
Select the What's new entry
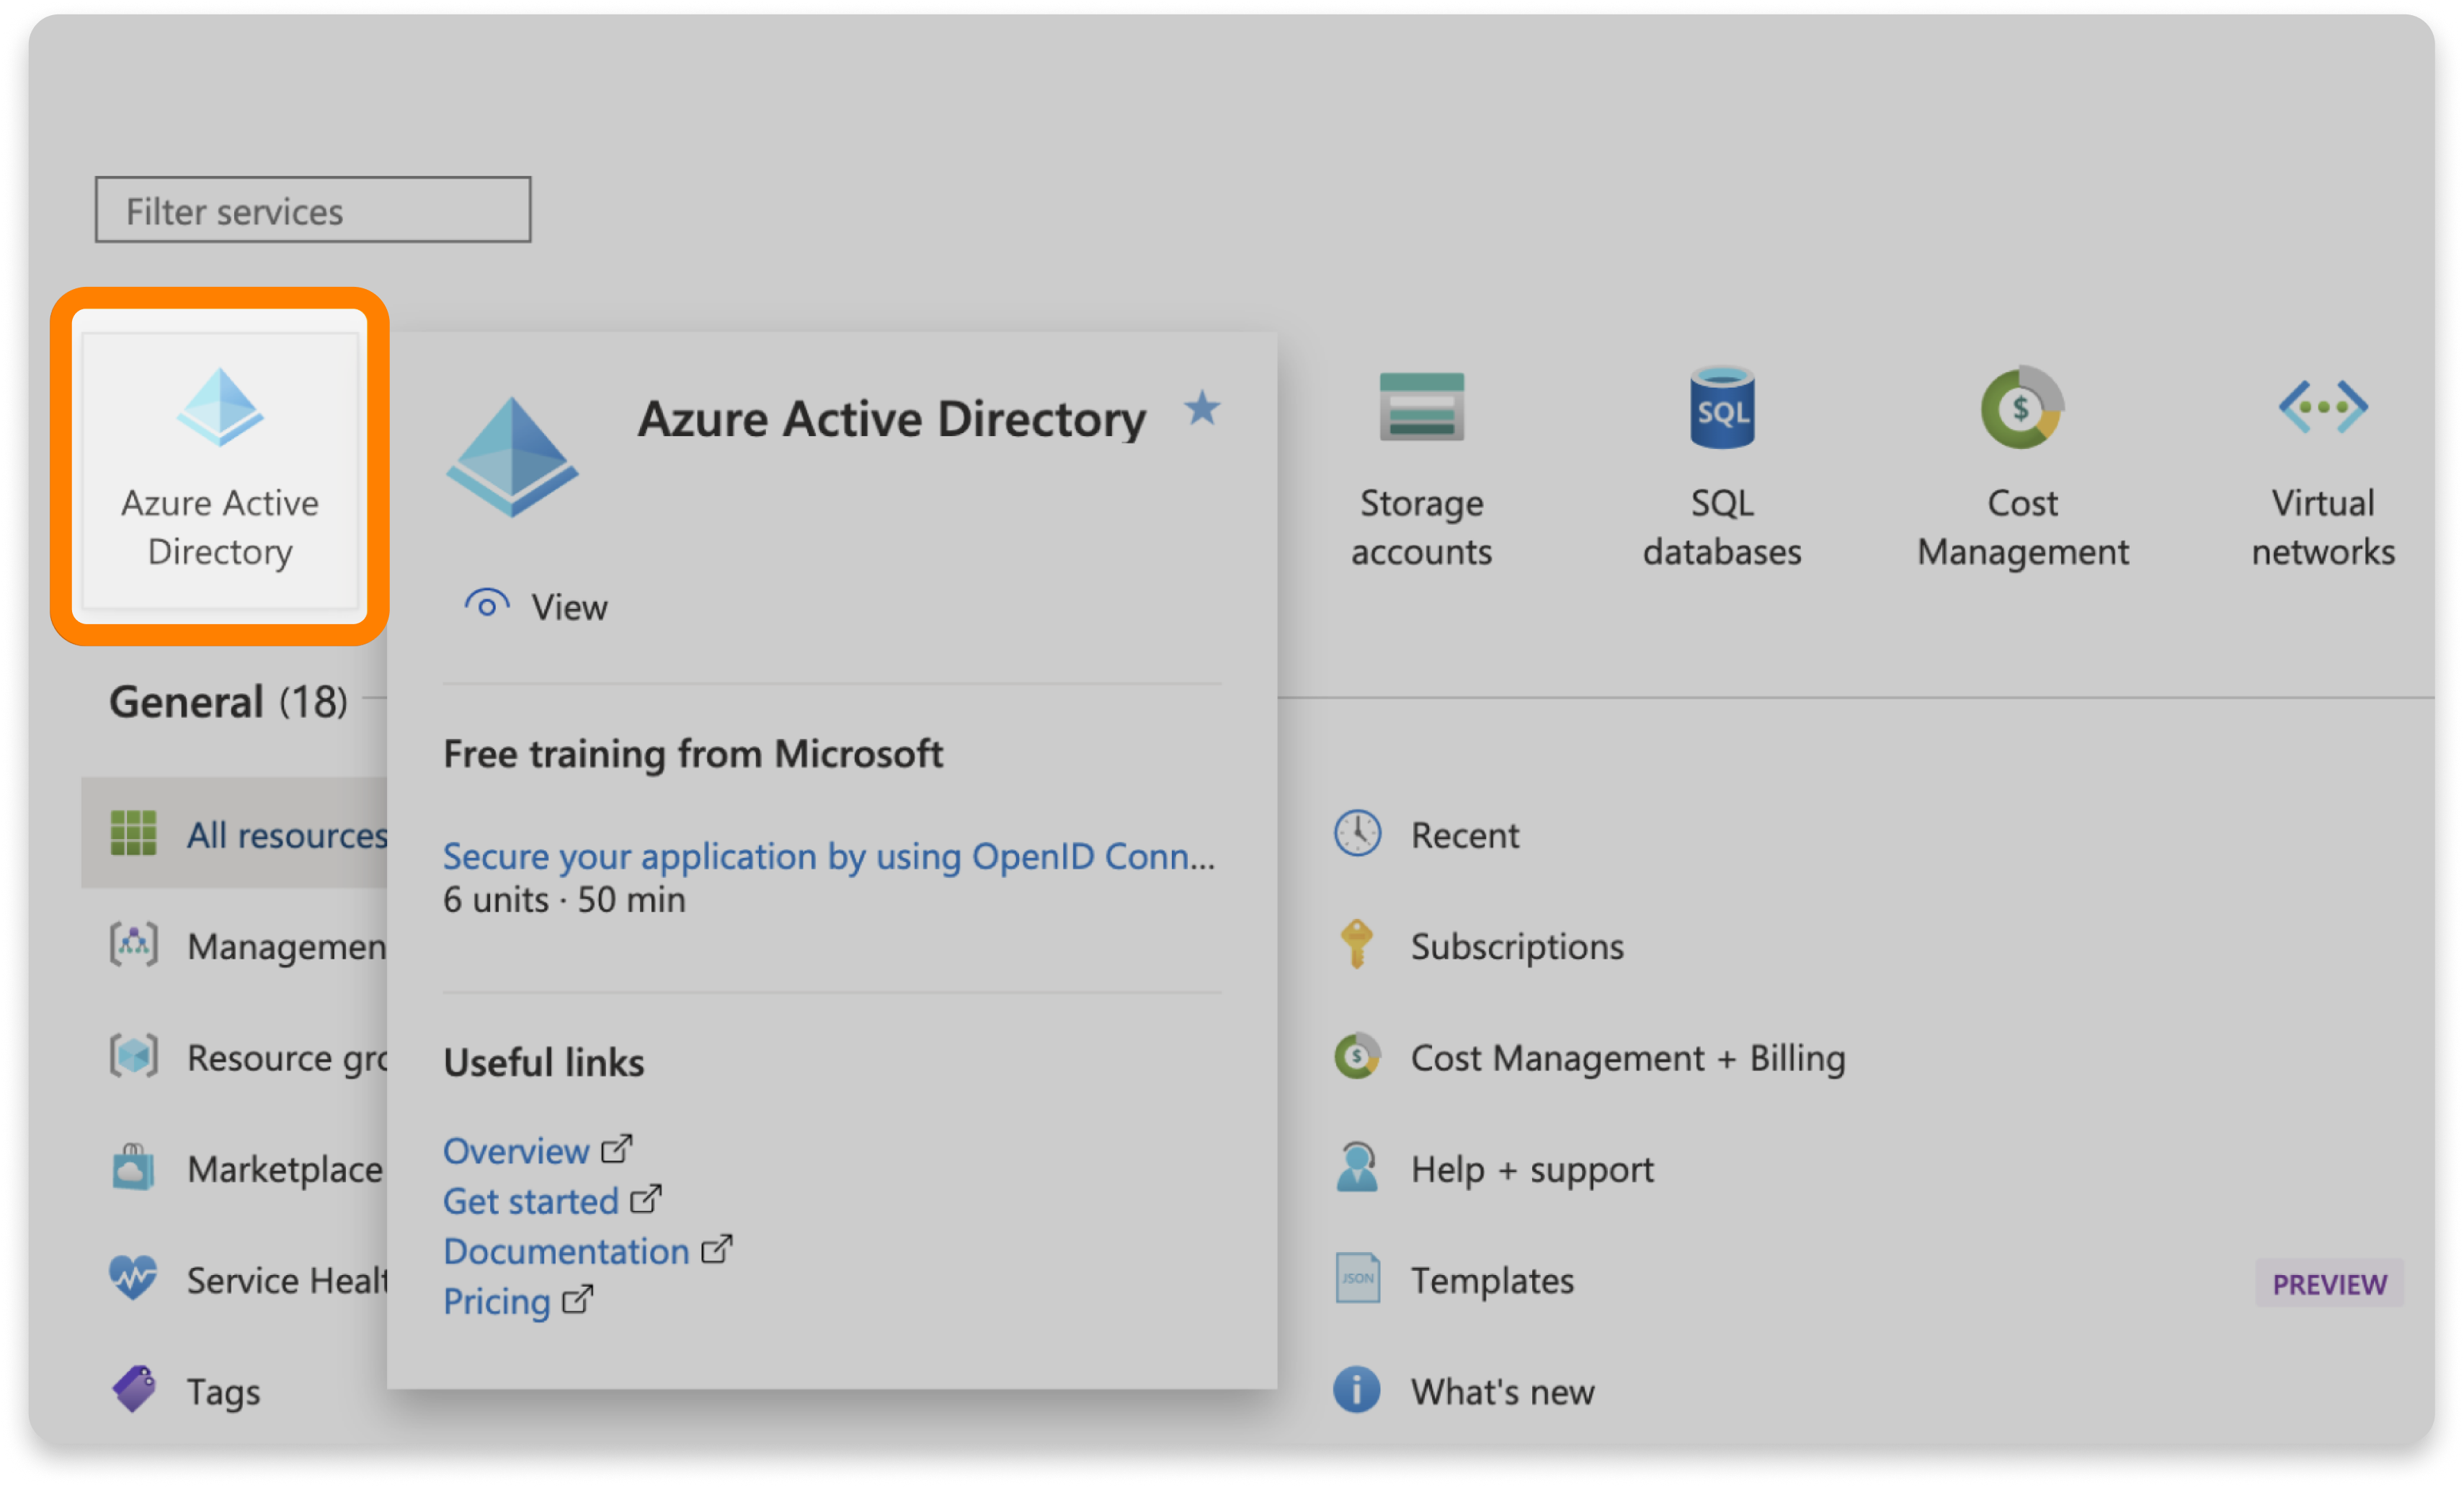(x=1502, y=1392)
